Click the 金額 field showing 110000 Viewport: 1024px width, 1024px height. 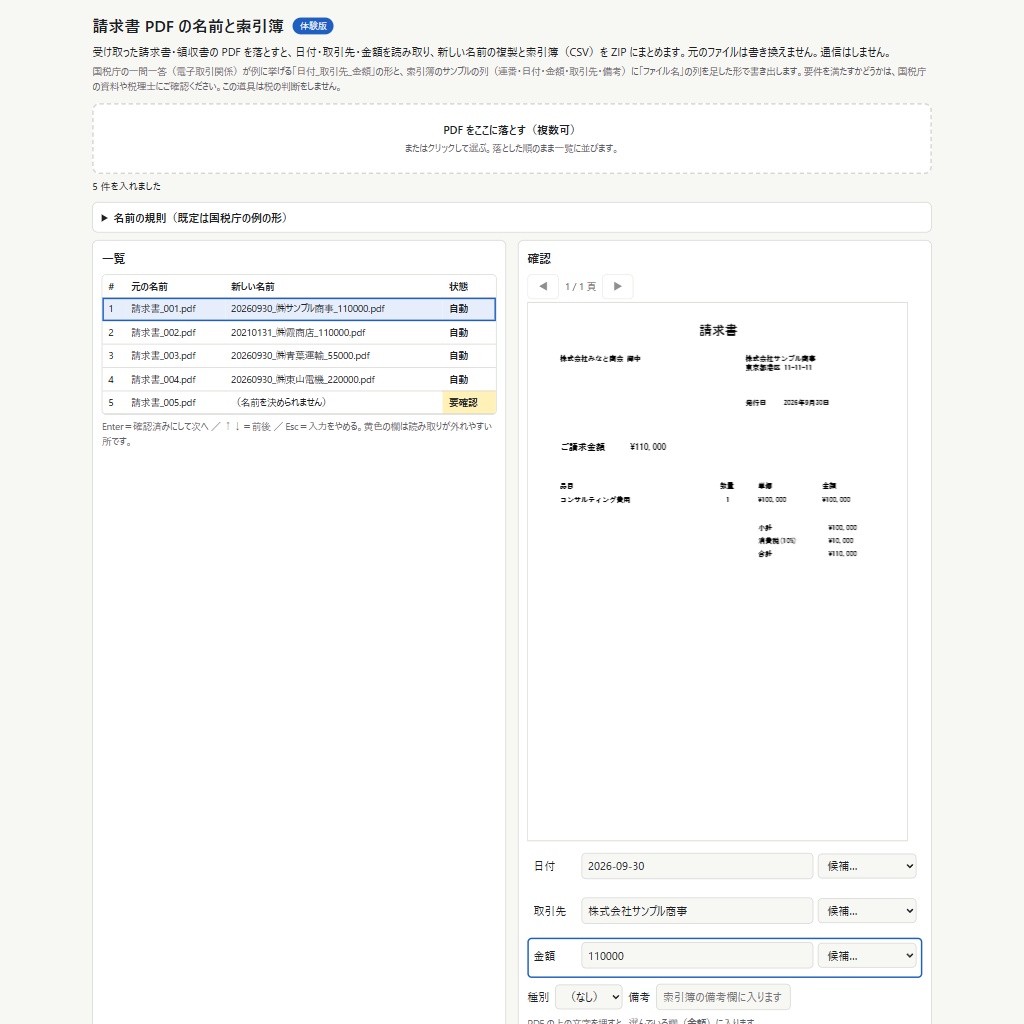(697, 955)
